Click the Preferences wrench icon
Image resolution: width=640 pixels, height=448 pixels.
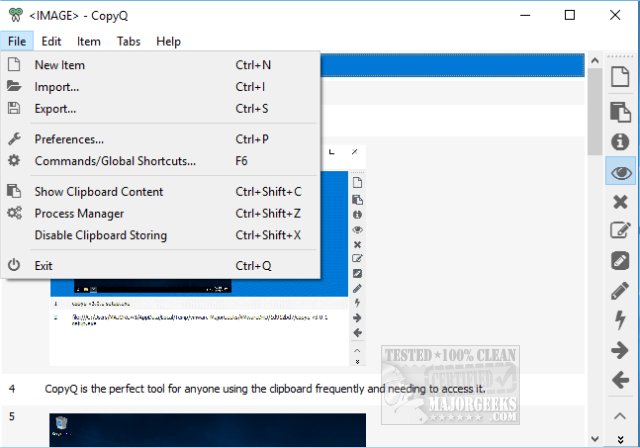(14, 139)
